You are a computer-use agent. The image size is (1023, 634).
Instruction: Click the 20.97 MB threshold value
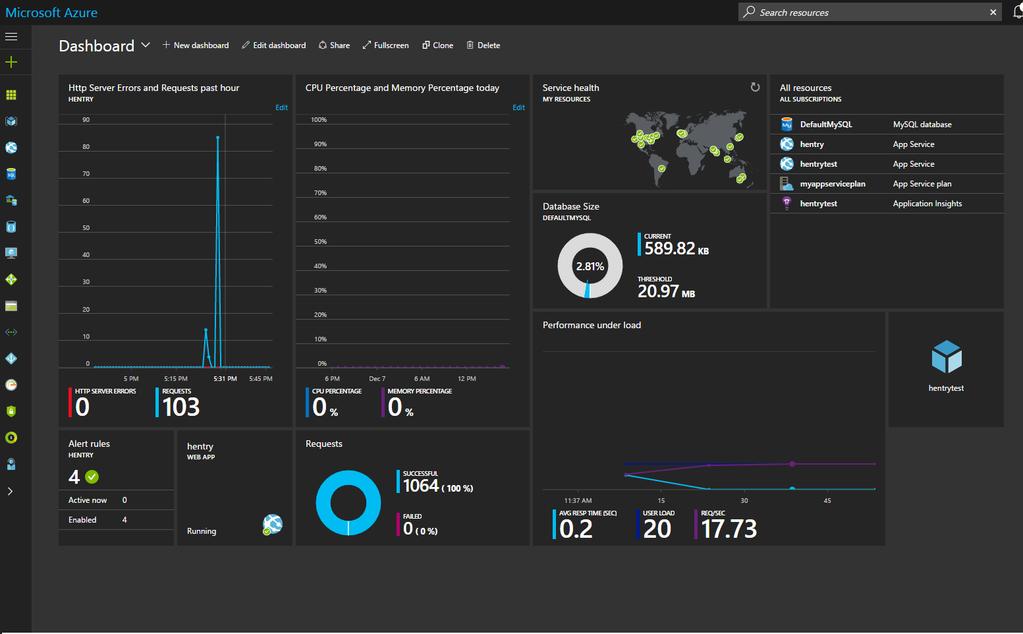coord(666,291)
